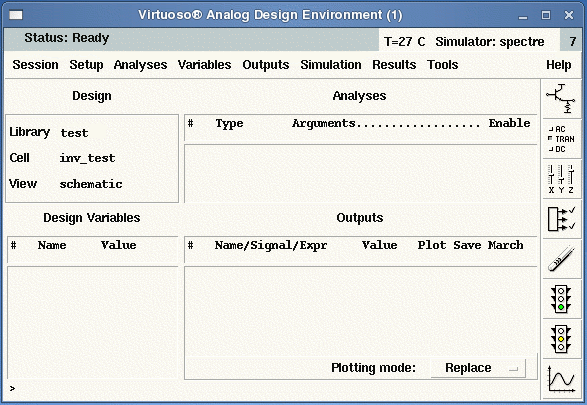Open the Outputs menu
Image resolution: width=587 pixels, height=405 pixels.
[266, 65]
